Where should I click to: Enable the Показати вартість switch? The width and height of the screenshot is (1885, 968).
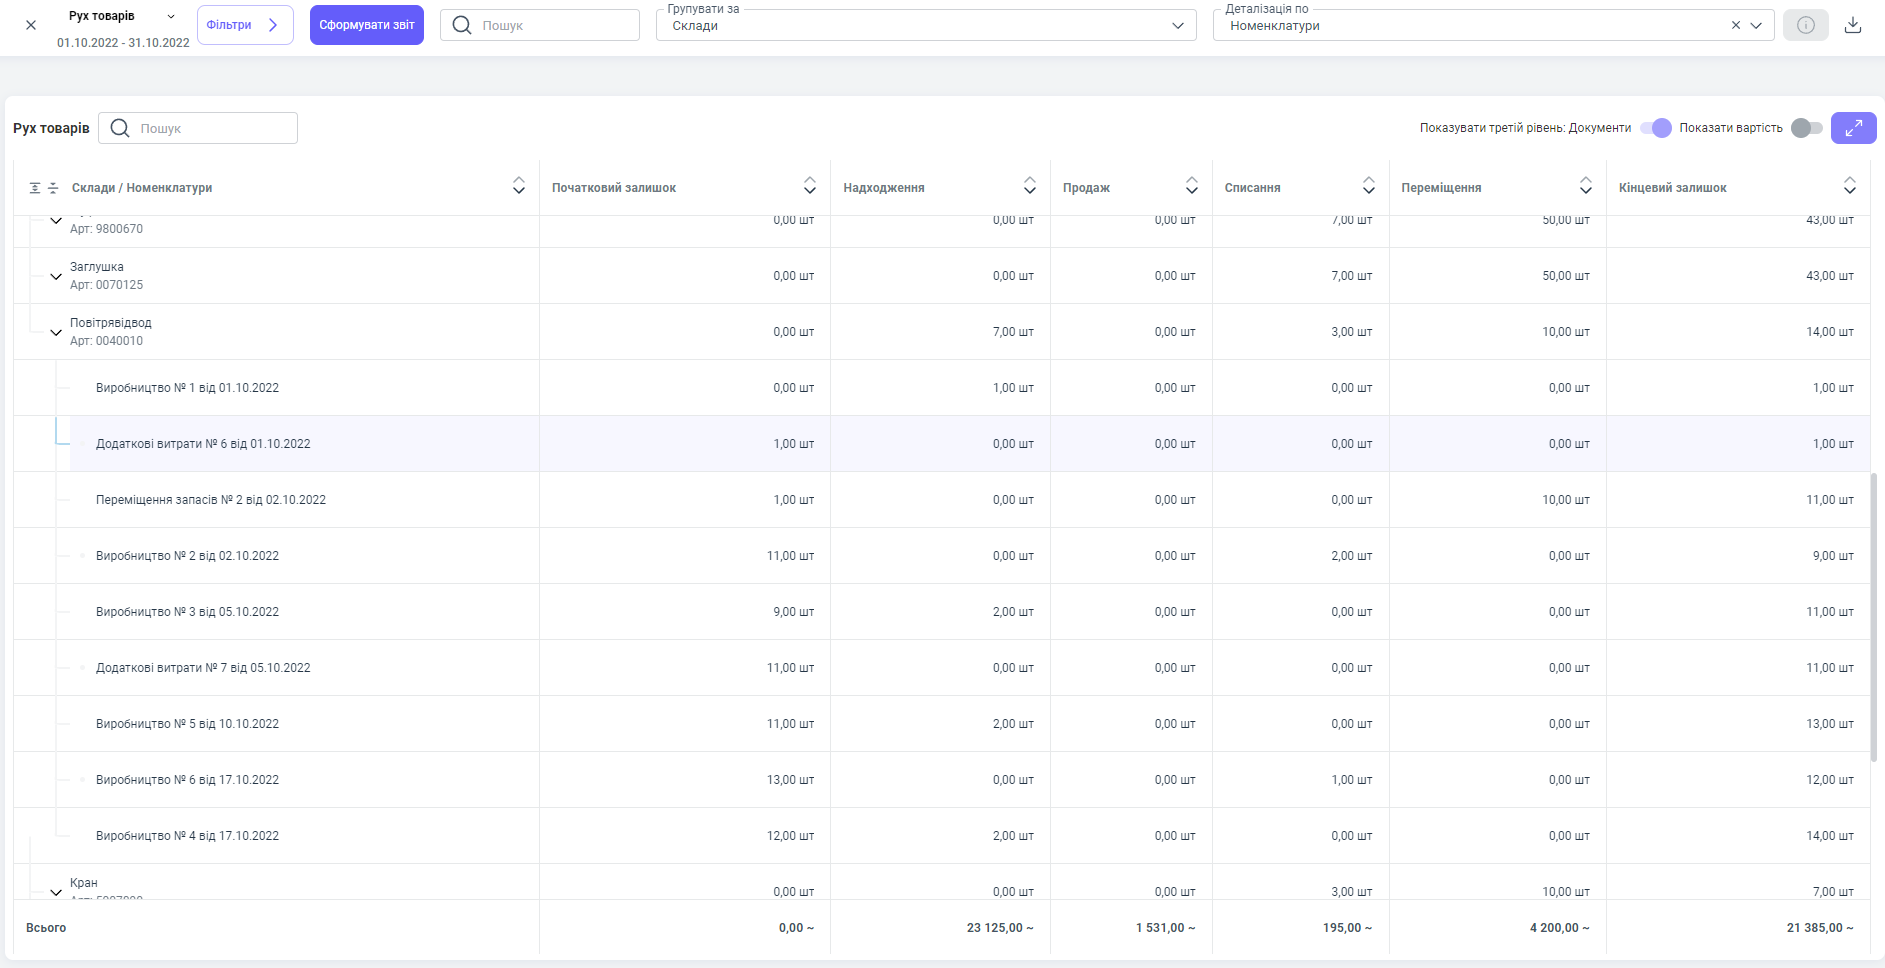1806,128
